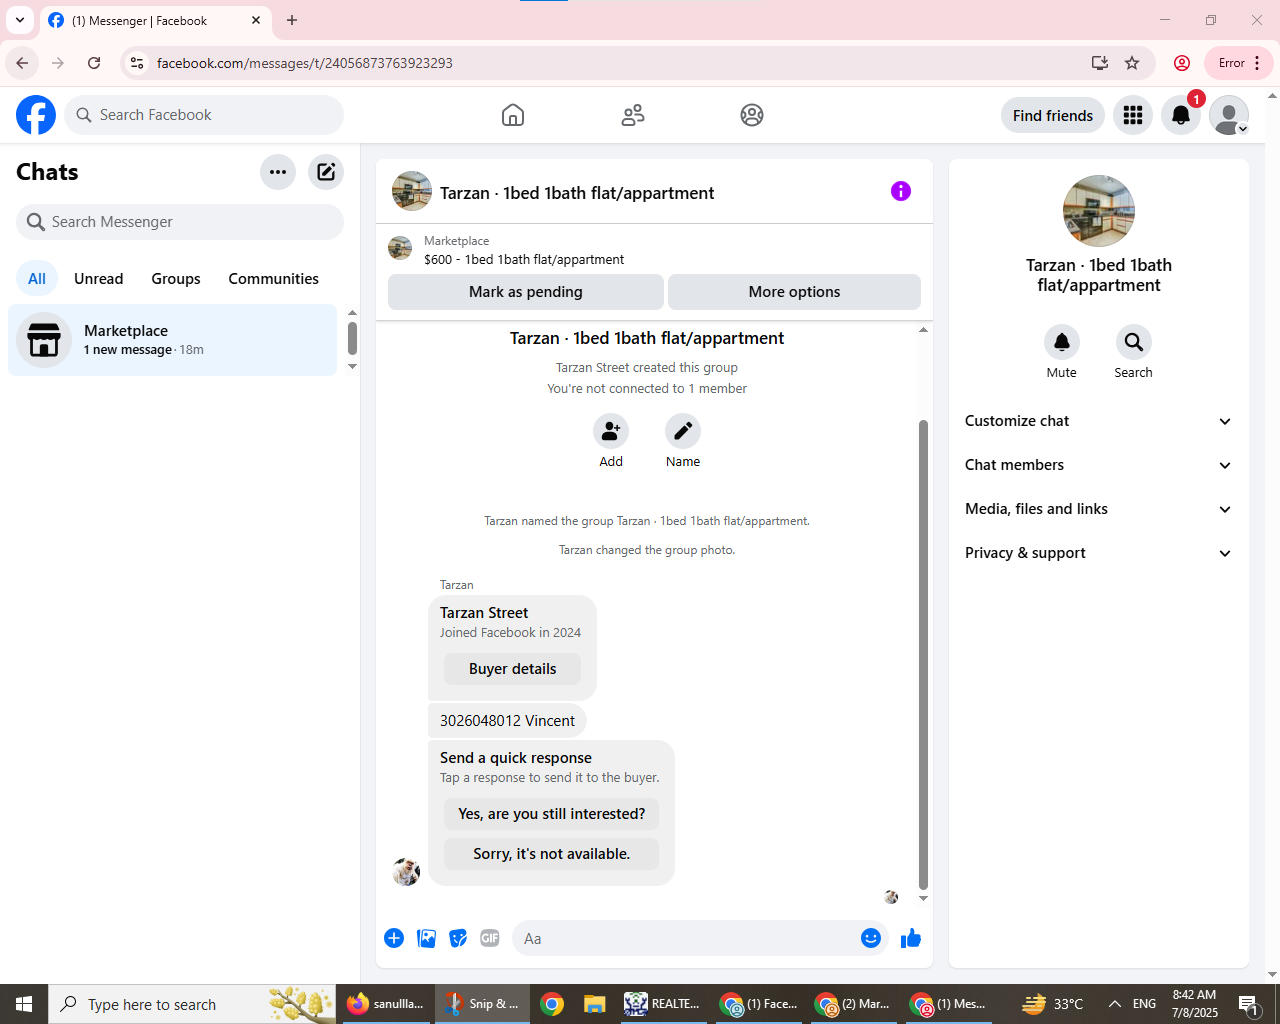Image resolution: width=1280 pixels, height=1024 pixels.
Task: Choose a sticker icon in composer
Action: [x=458, y=938]
